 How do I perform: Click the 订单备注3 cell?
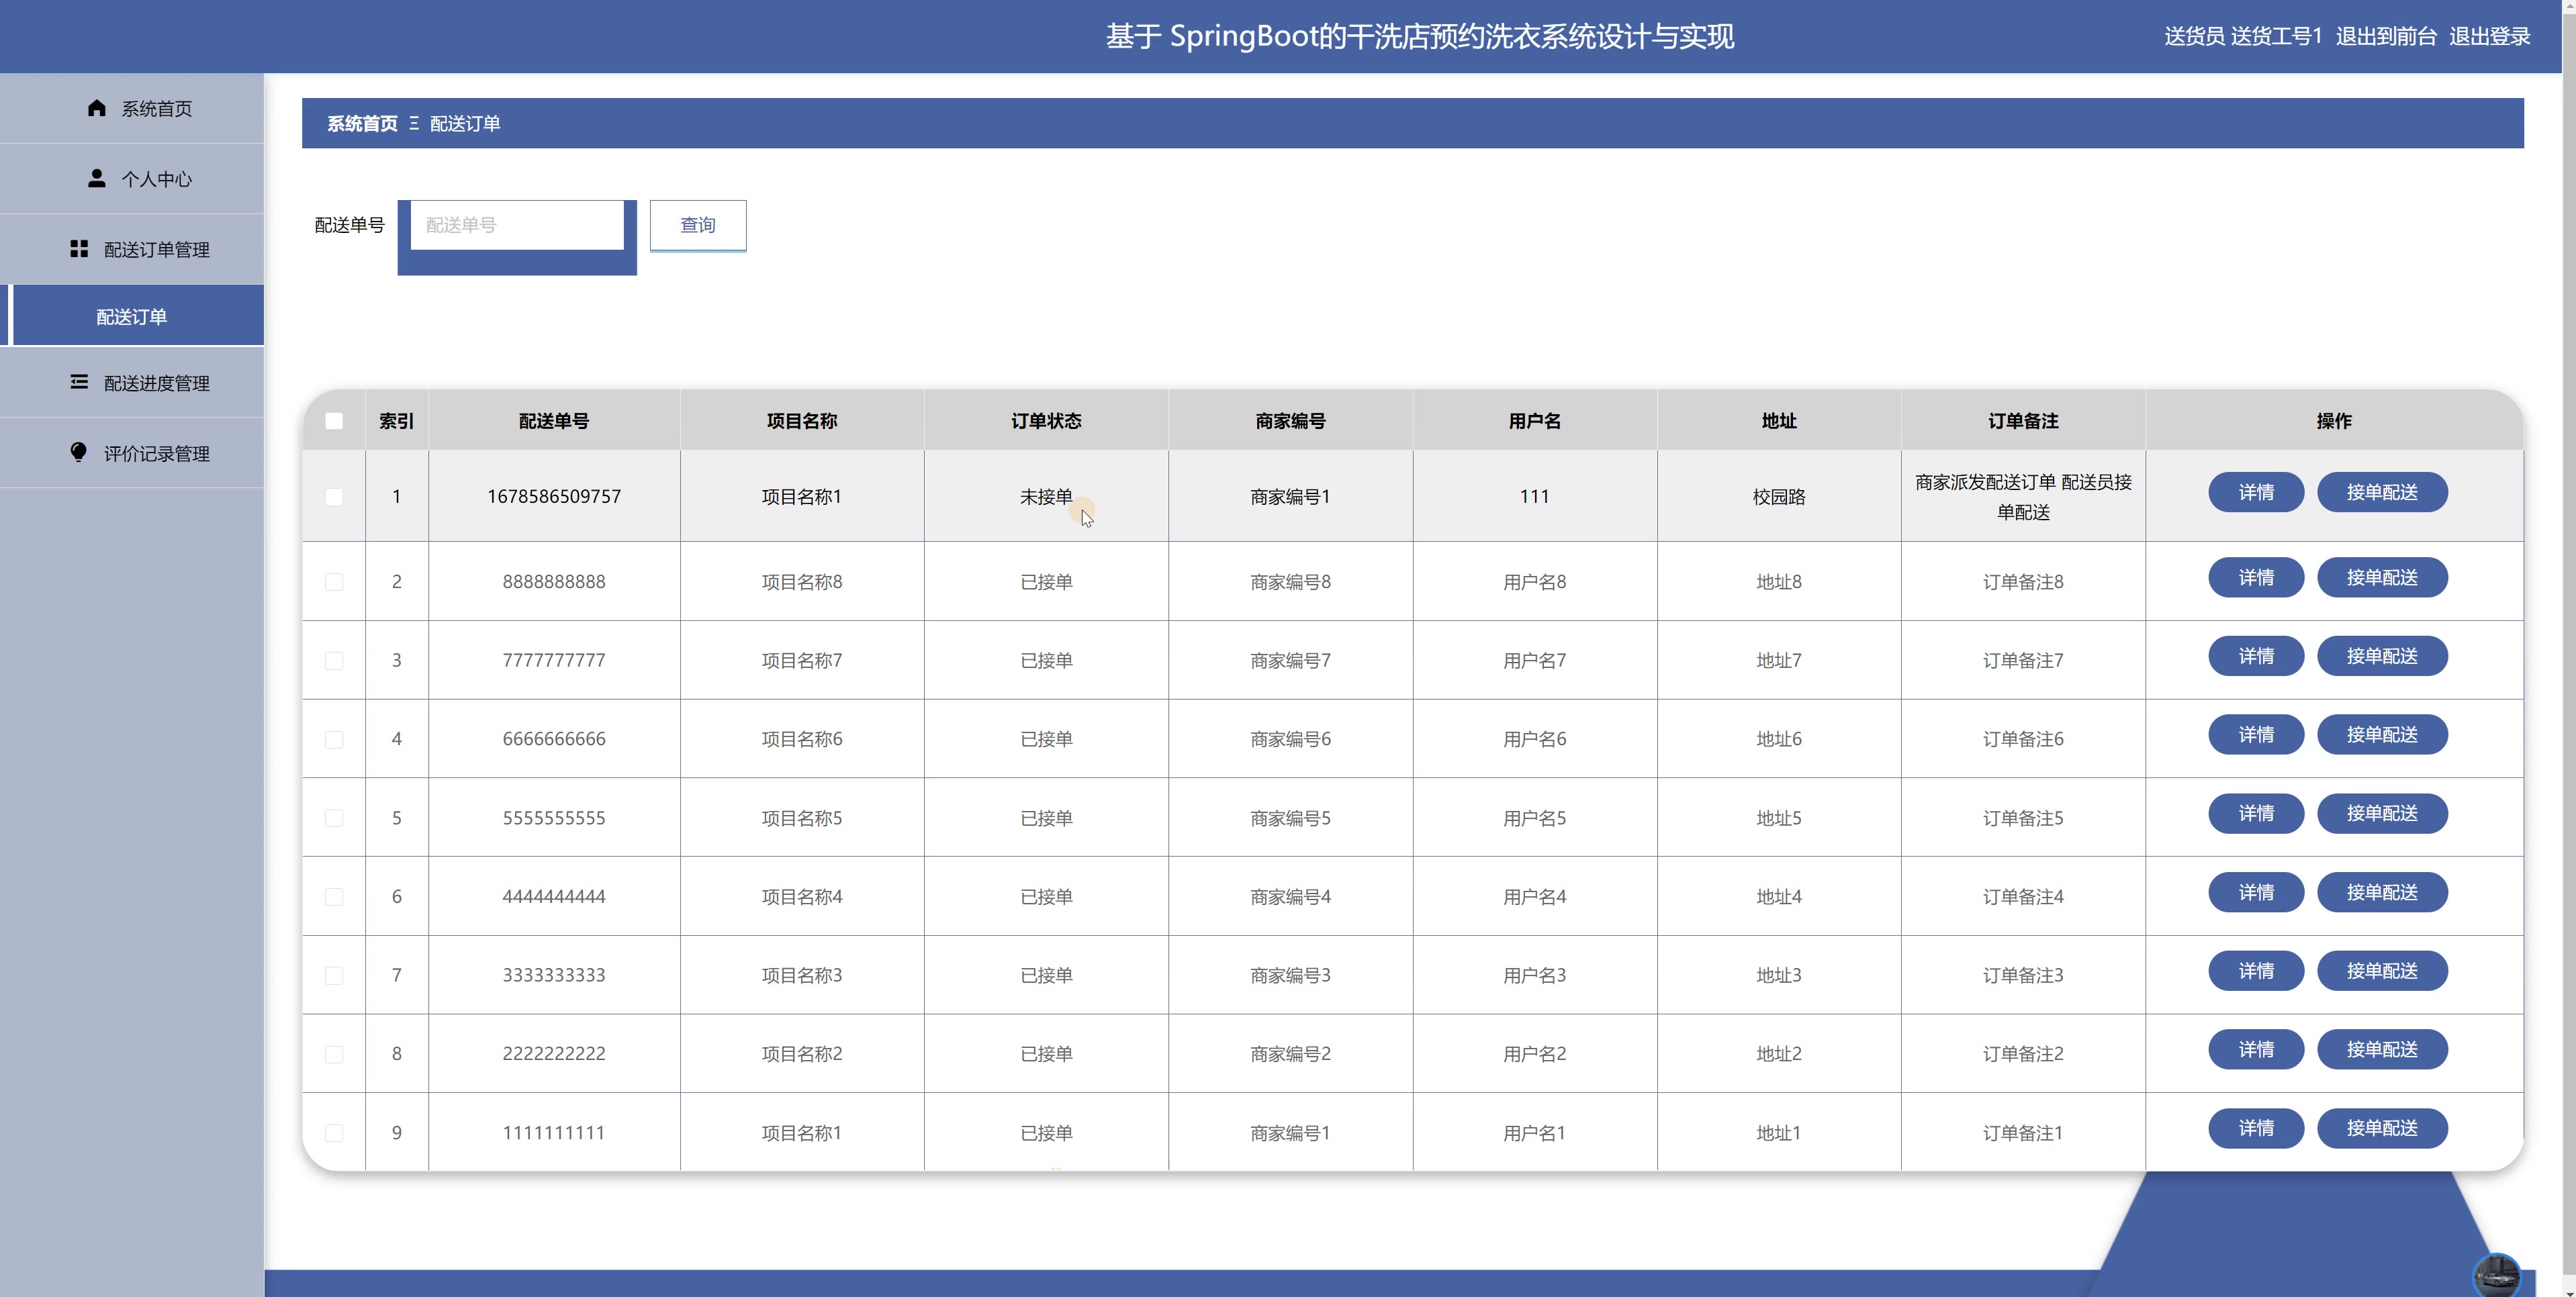[x=2023, y=975]
